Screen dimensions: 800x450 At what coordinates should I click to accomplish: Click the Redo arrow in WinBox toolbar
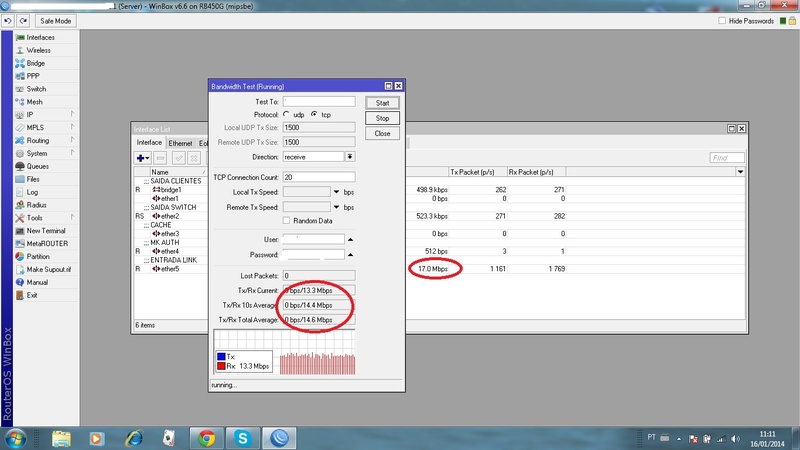23,21
